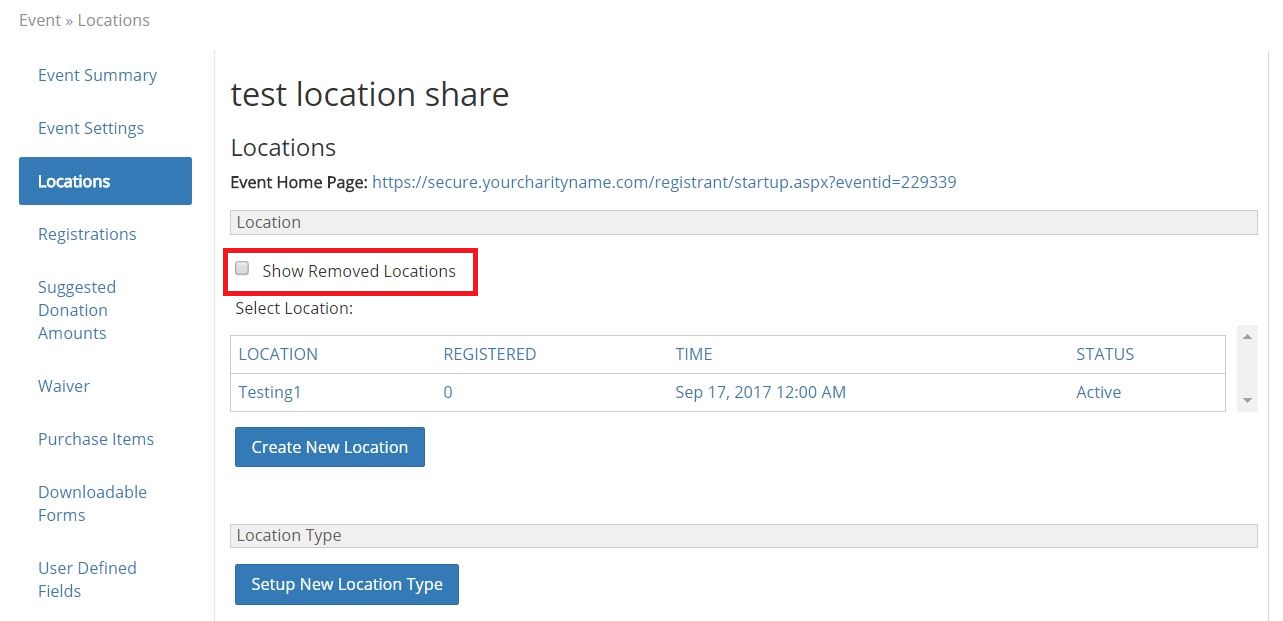This screenshot has width=1283, height=621.
Task: Open Downloadable Forms in the sidebar
Action: coord(92,503)
